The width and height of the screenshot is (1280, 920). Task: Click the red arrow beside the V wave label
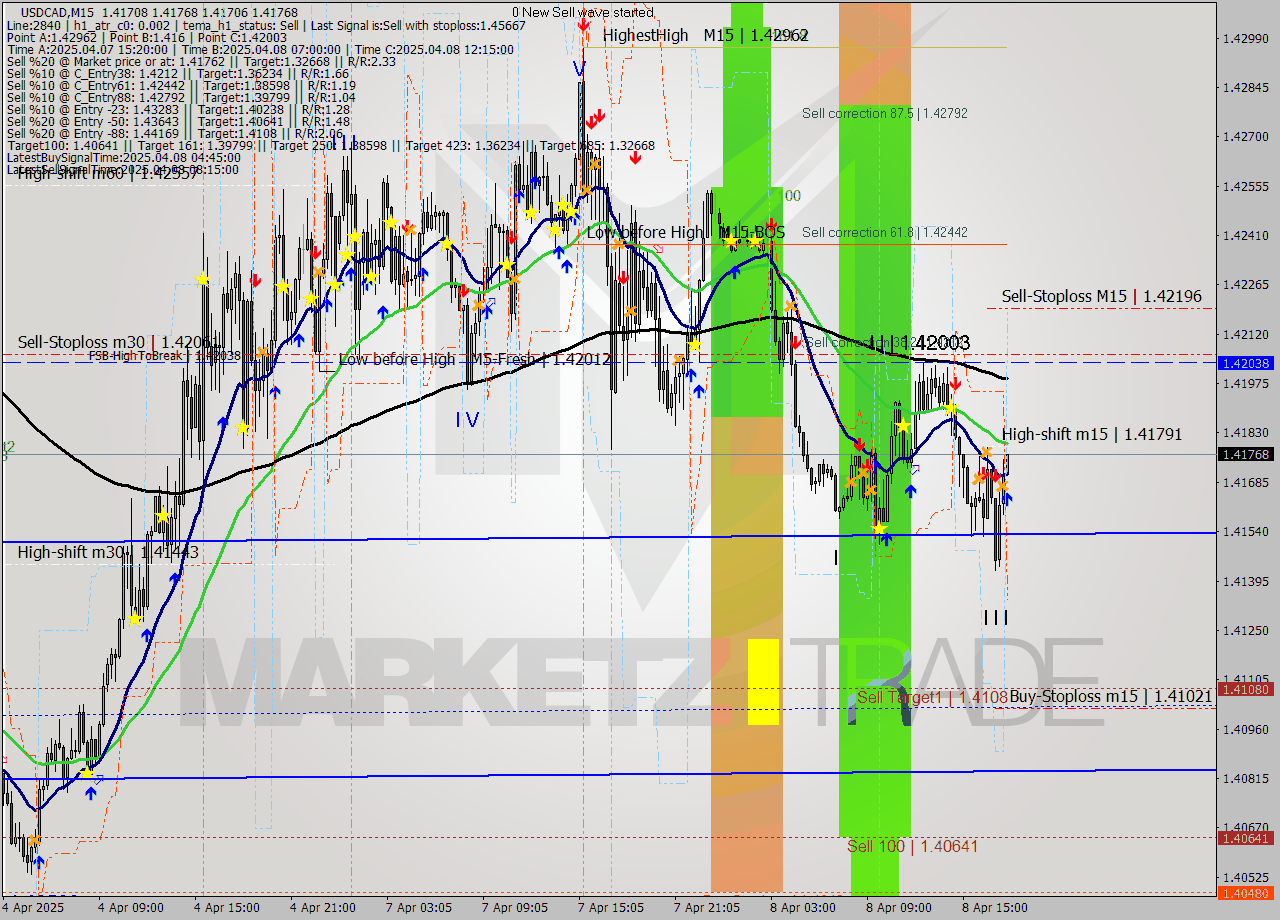coord(595,118)
